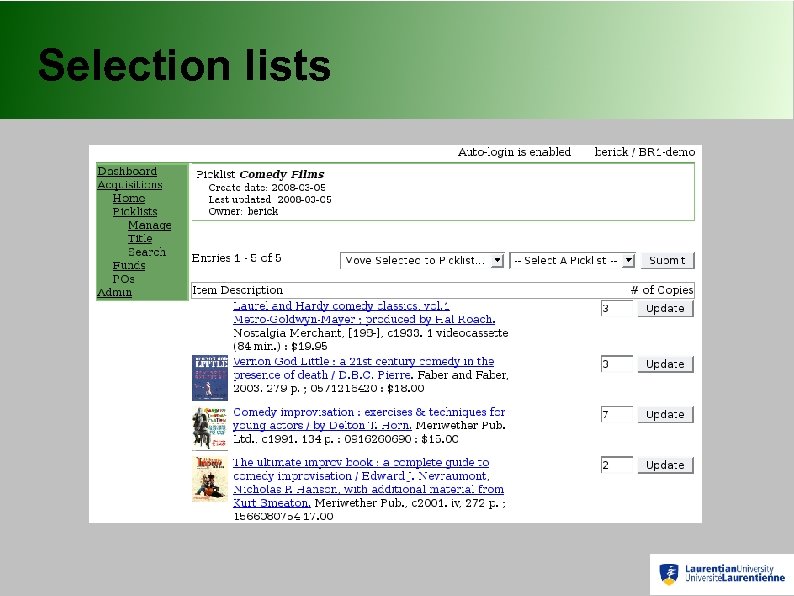Click 'berick / BR1-demo' user text
This screenshot has height=596, width=794.
click(x=645, y=152)
